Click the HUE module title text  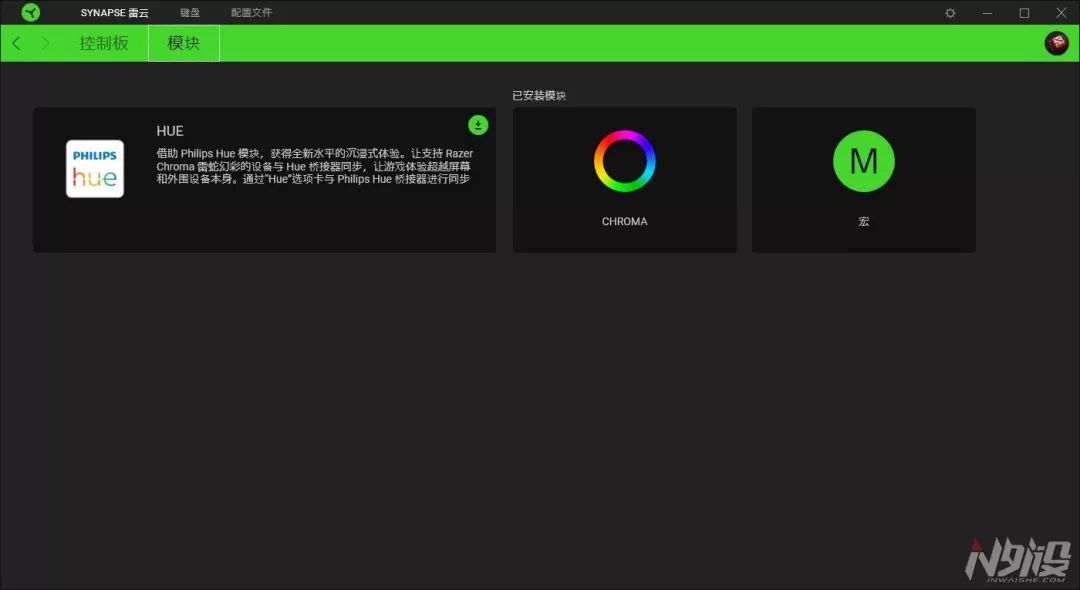pyautogui.click(x=170, y=130)
